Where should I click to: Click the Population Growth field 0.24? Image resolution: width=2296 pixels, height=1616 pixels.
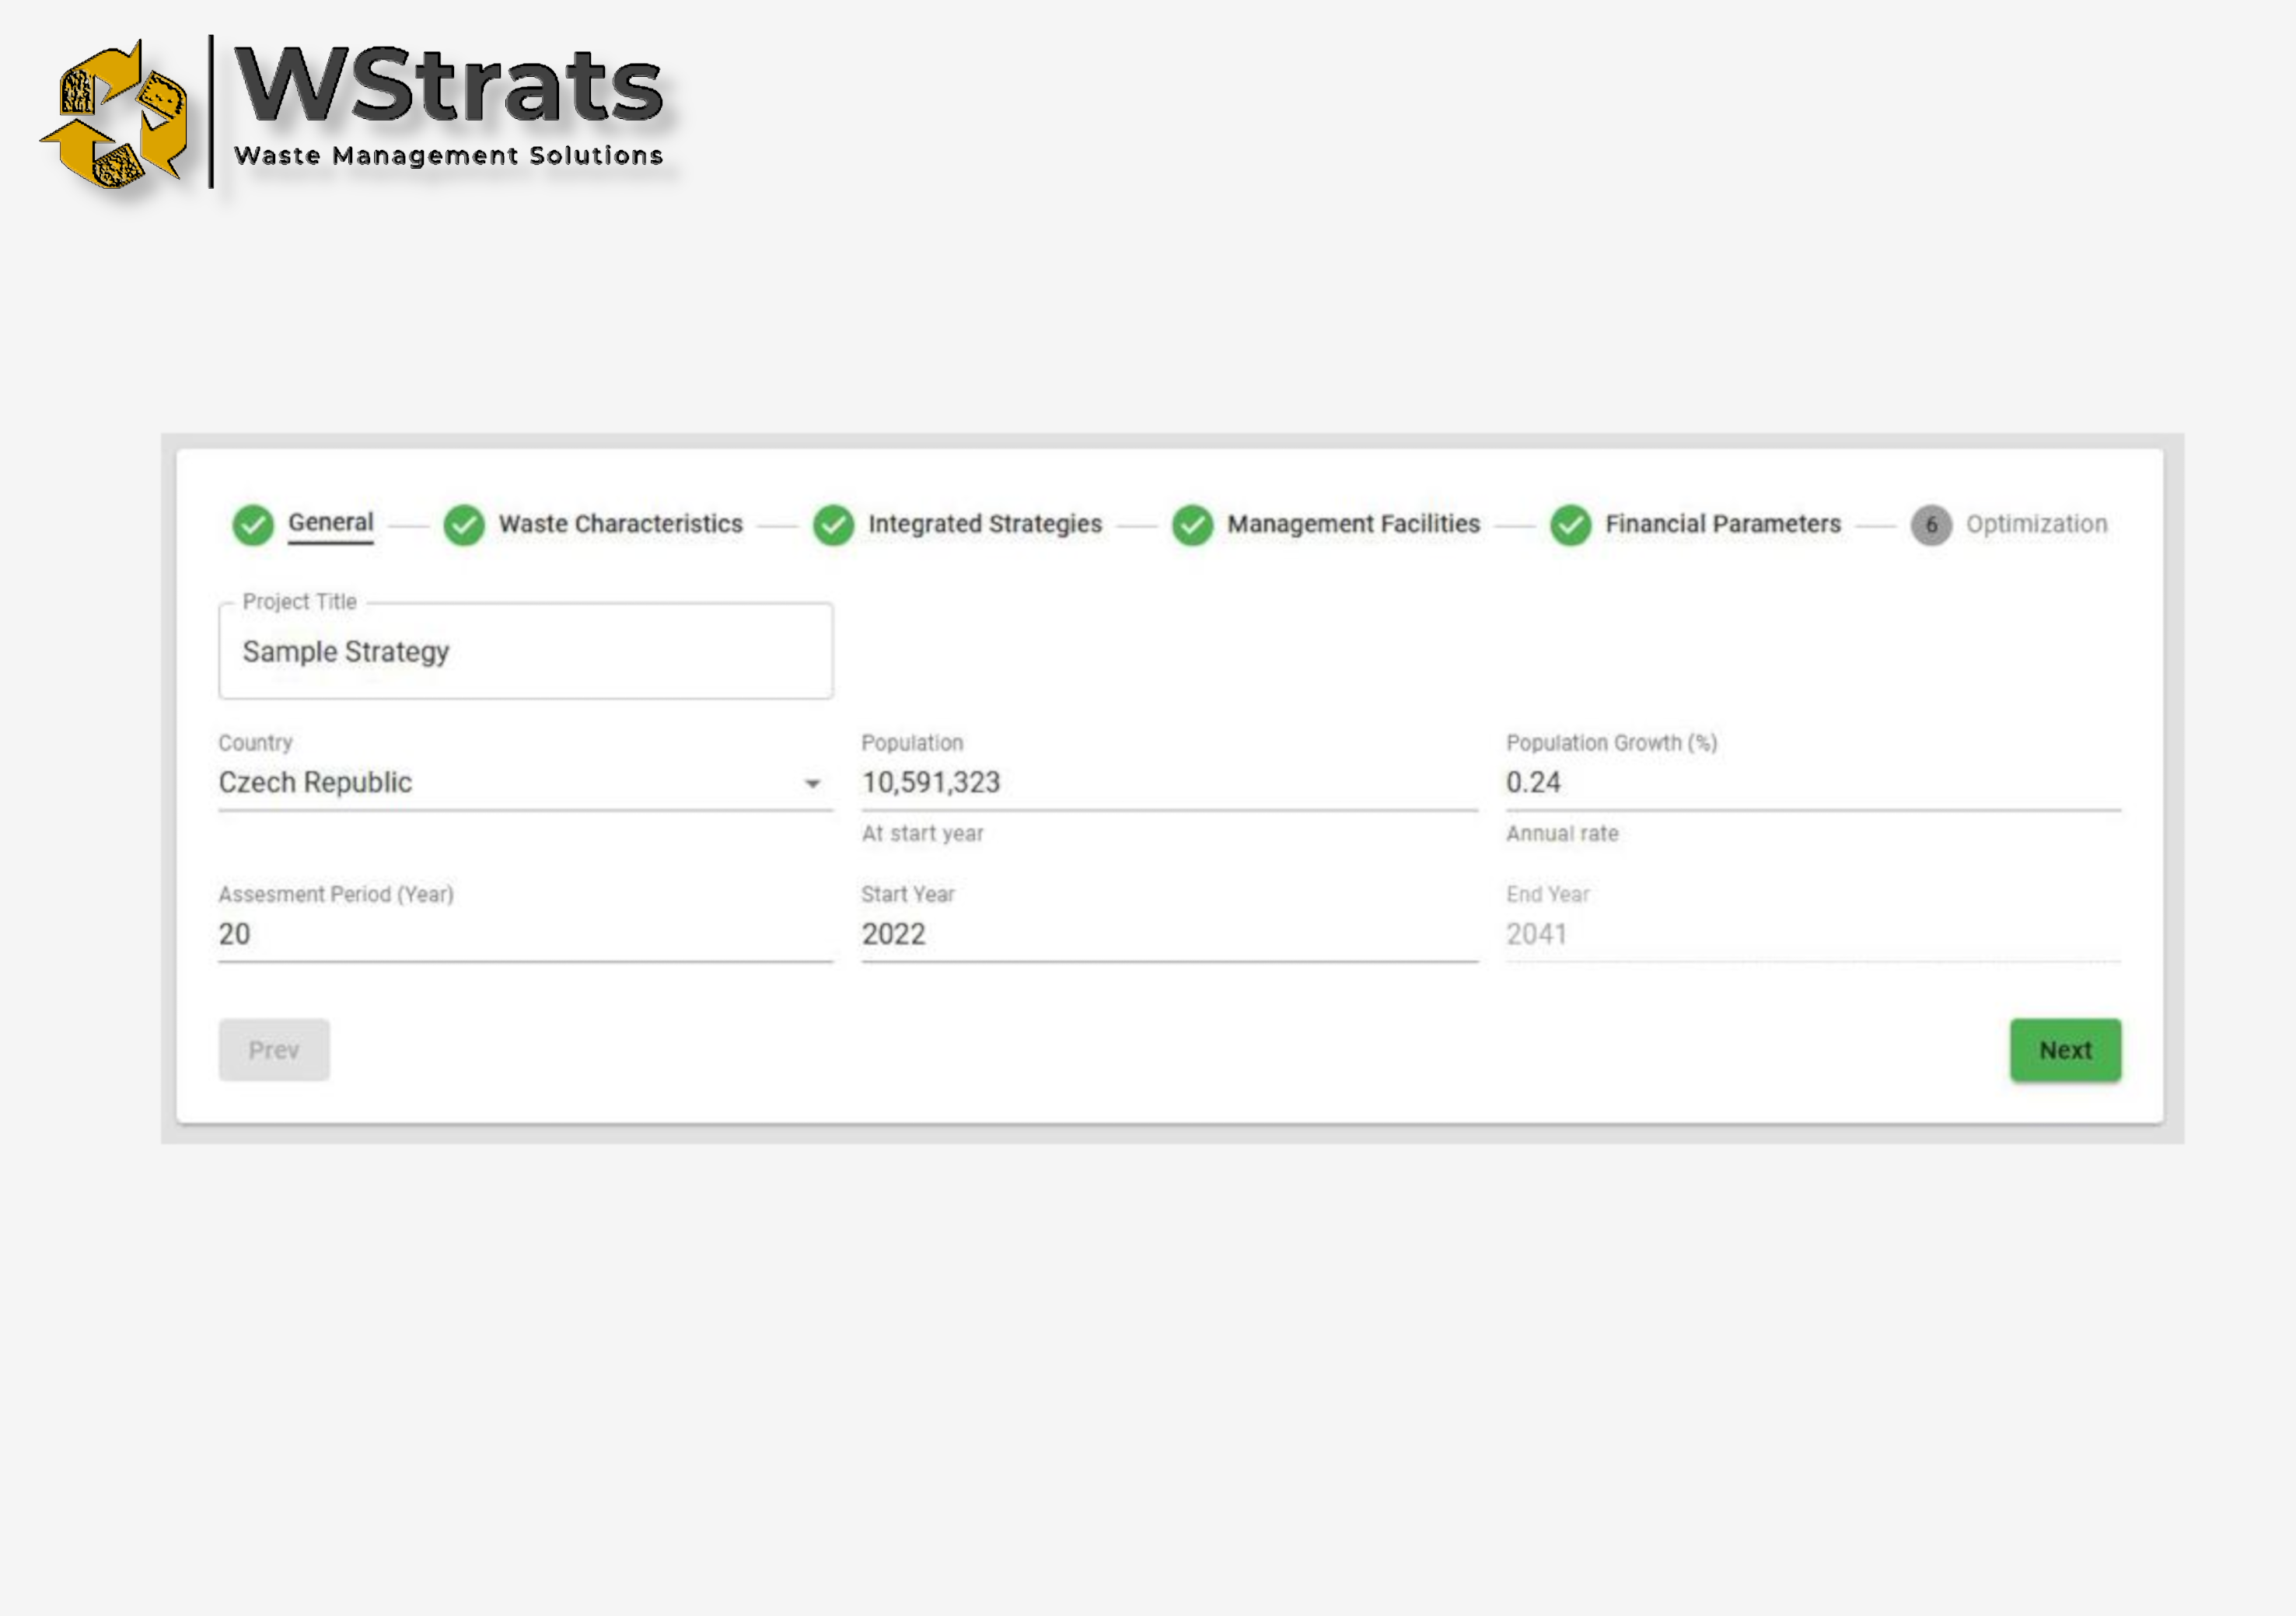tap(1813, 783)
